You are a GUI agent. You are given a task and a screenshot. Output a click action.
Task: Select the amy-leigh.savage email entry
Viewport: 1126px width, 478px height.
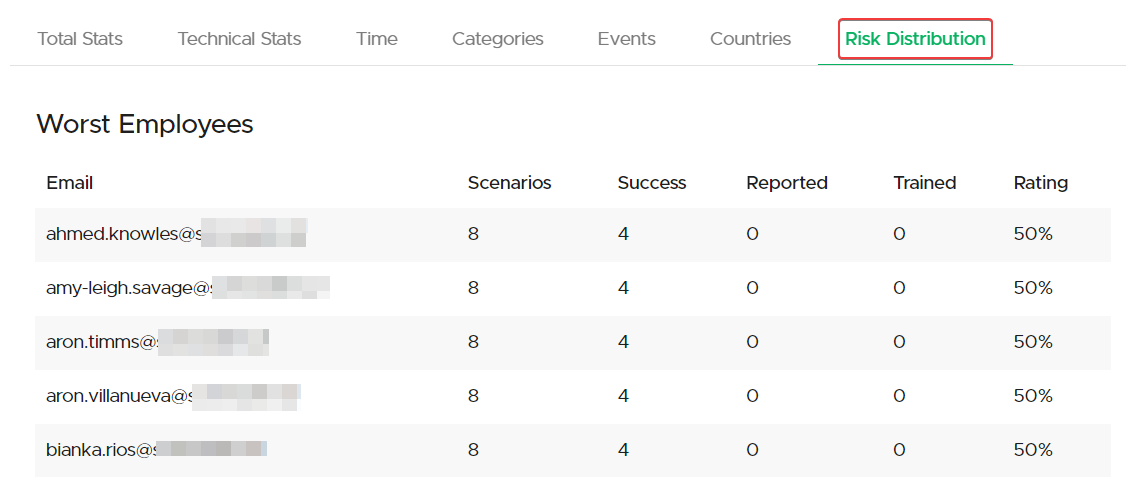tap(187, 288)
